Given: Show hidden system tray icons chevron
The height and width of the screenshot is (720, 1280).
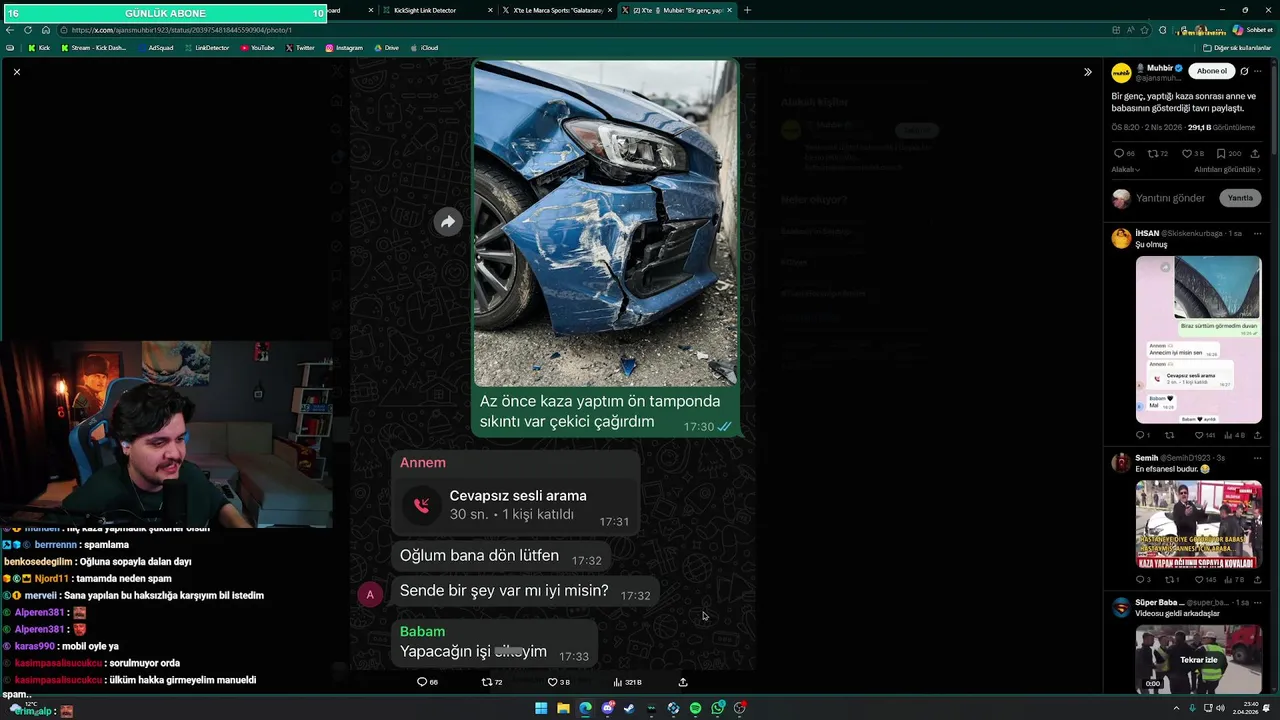Looking at the screenshot, I should tap(1177, 708).
